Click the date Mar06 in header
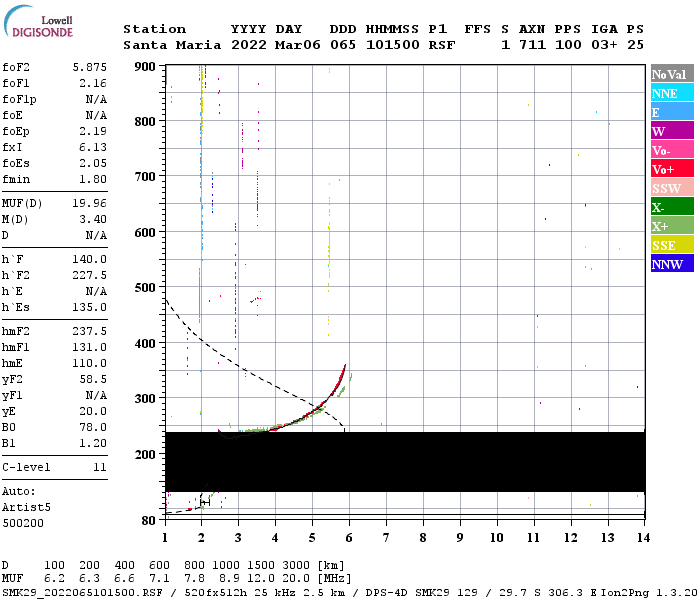 coord(297,45)
